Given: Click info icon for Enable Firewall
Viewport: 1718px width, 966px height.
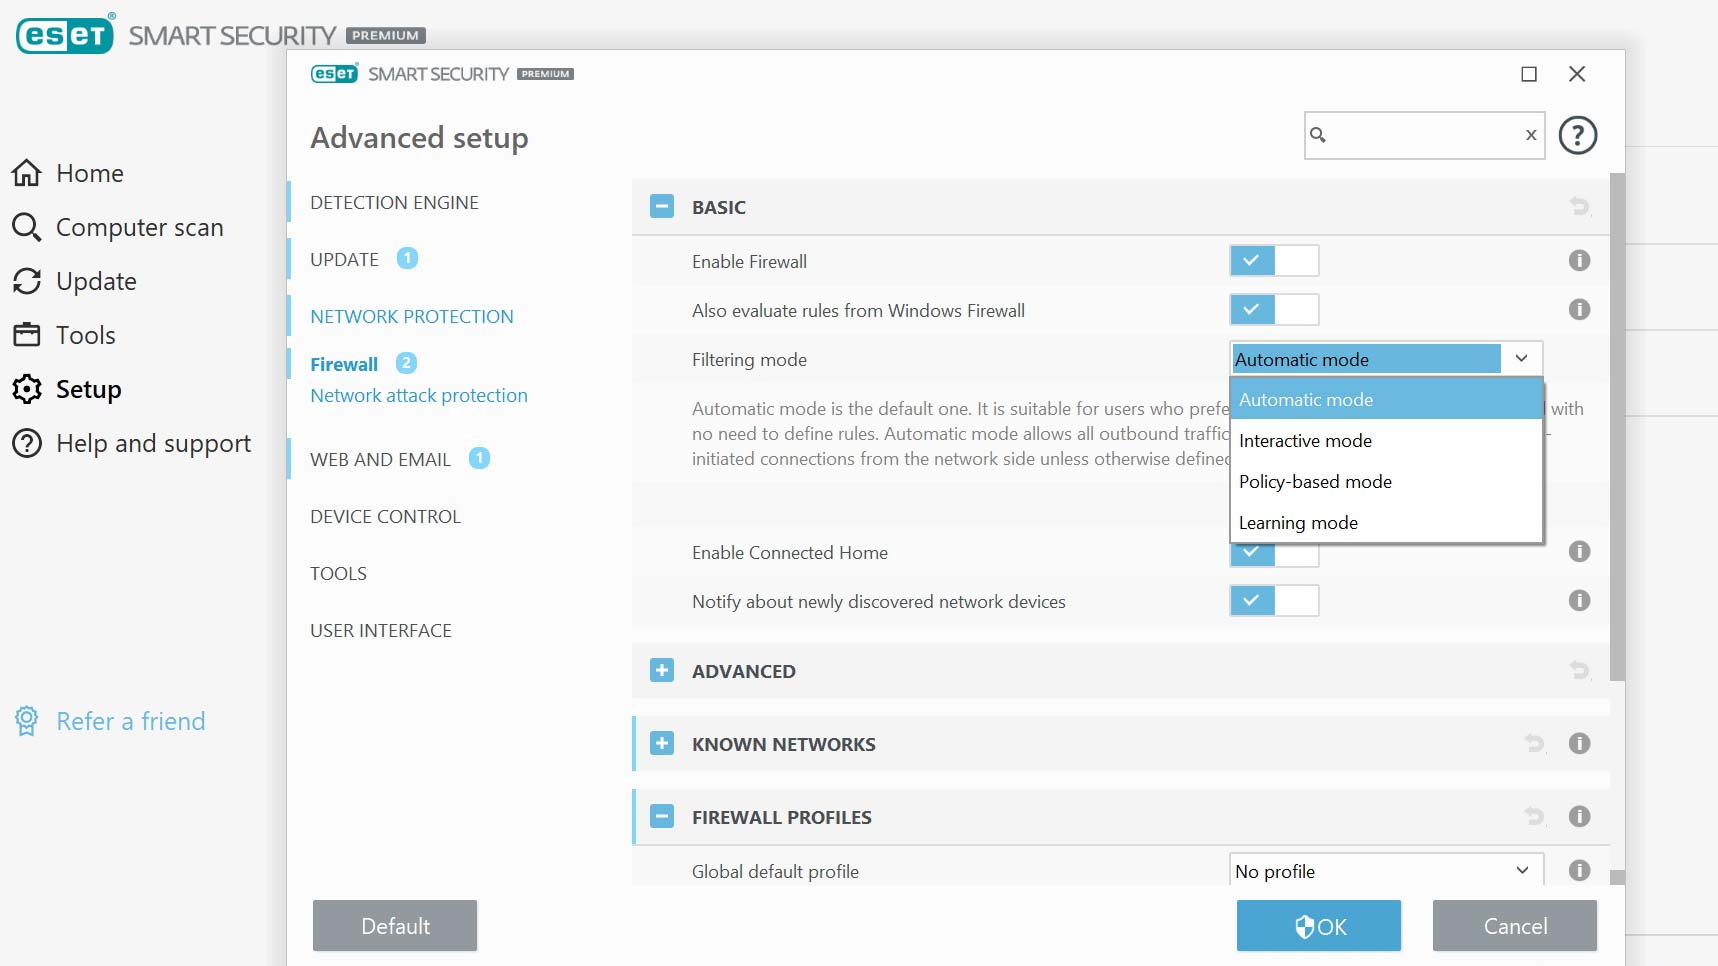Looking at the screenshot, I should pos(1579,261).
